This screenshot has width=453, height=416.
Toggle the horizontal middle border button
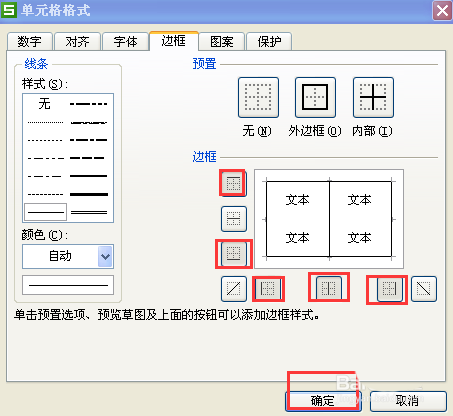(x=234, y=219)
